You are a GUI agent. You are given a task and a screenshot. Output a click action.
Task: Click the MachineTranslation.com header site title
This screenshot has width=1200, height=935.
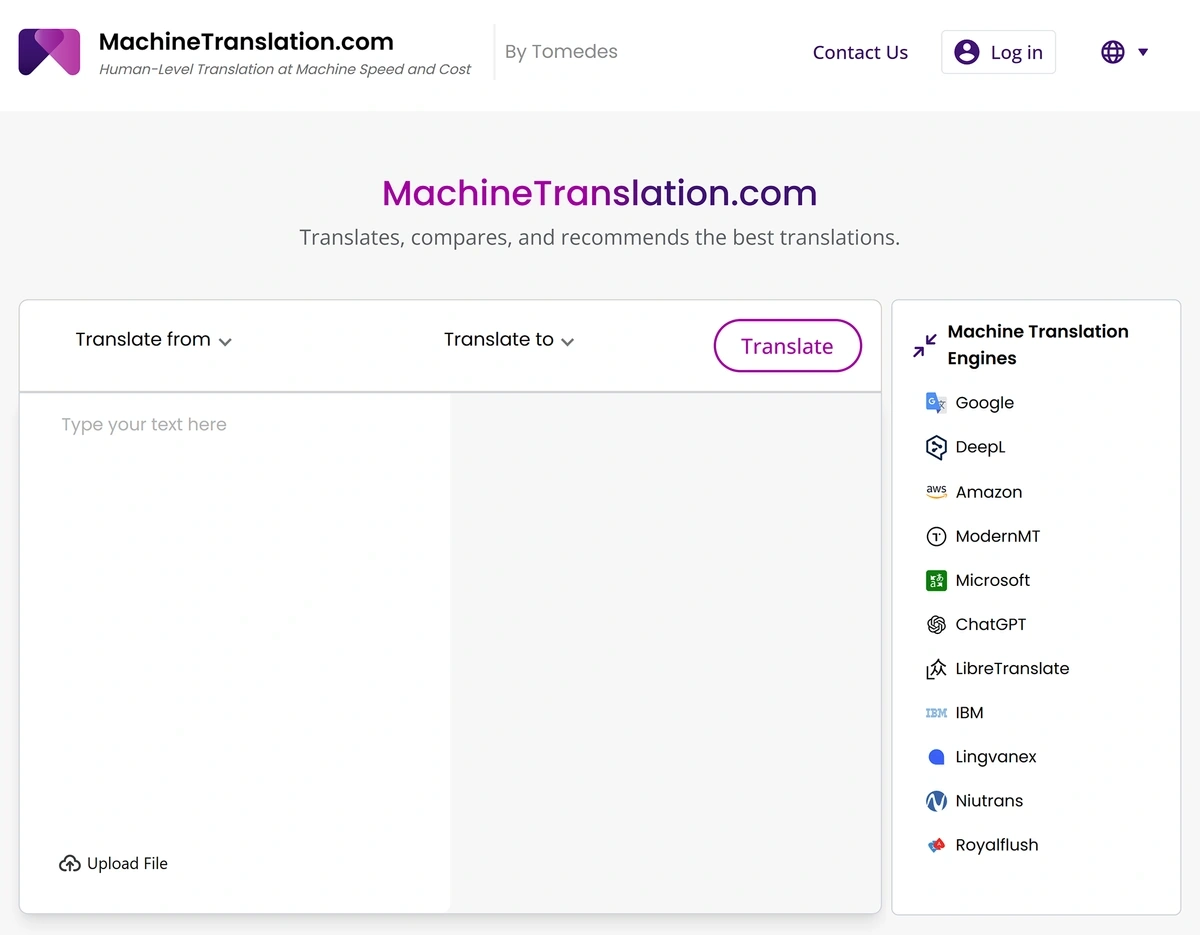(246, 42)
